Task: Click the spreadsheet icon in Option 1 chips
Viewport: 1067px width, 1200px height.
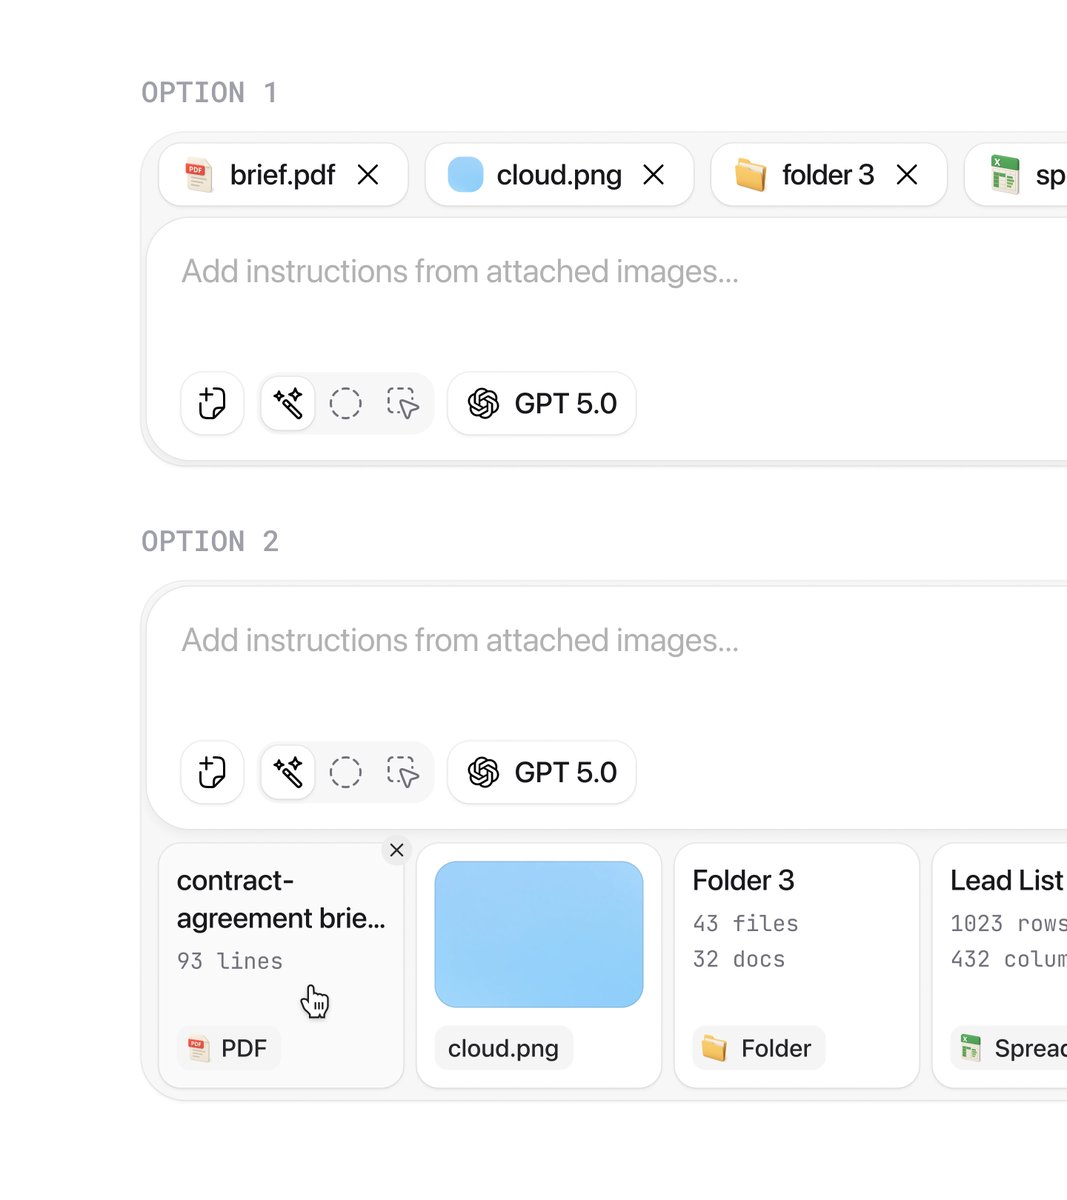Action: point(1004,175)
